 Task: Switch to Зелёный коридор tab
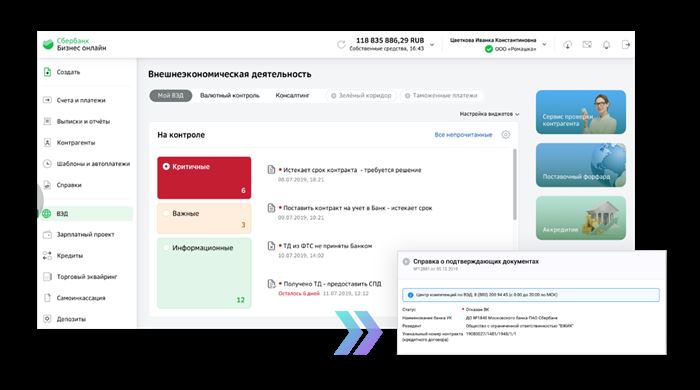(361, 95)
